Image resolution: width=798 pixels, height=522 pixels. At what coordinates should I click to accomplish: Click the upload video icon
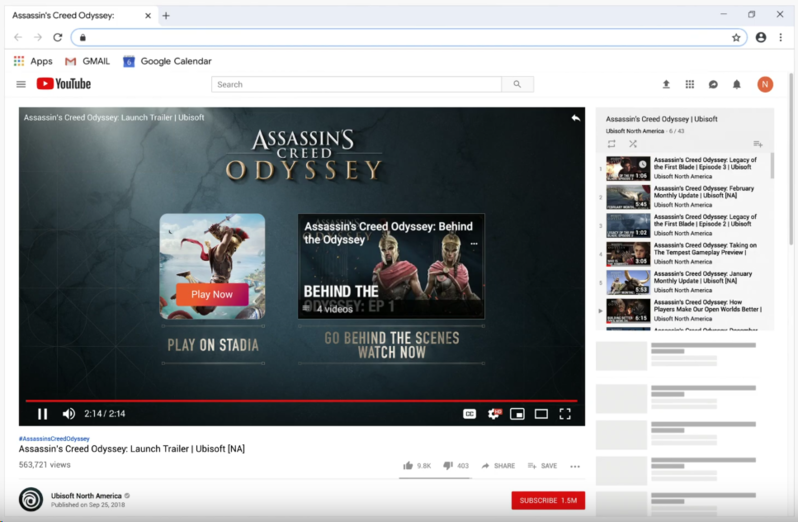[x=666, y=84]
